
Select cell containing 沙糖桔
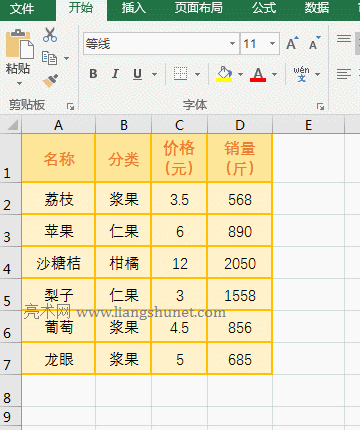[x=59, y=262]
